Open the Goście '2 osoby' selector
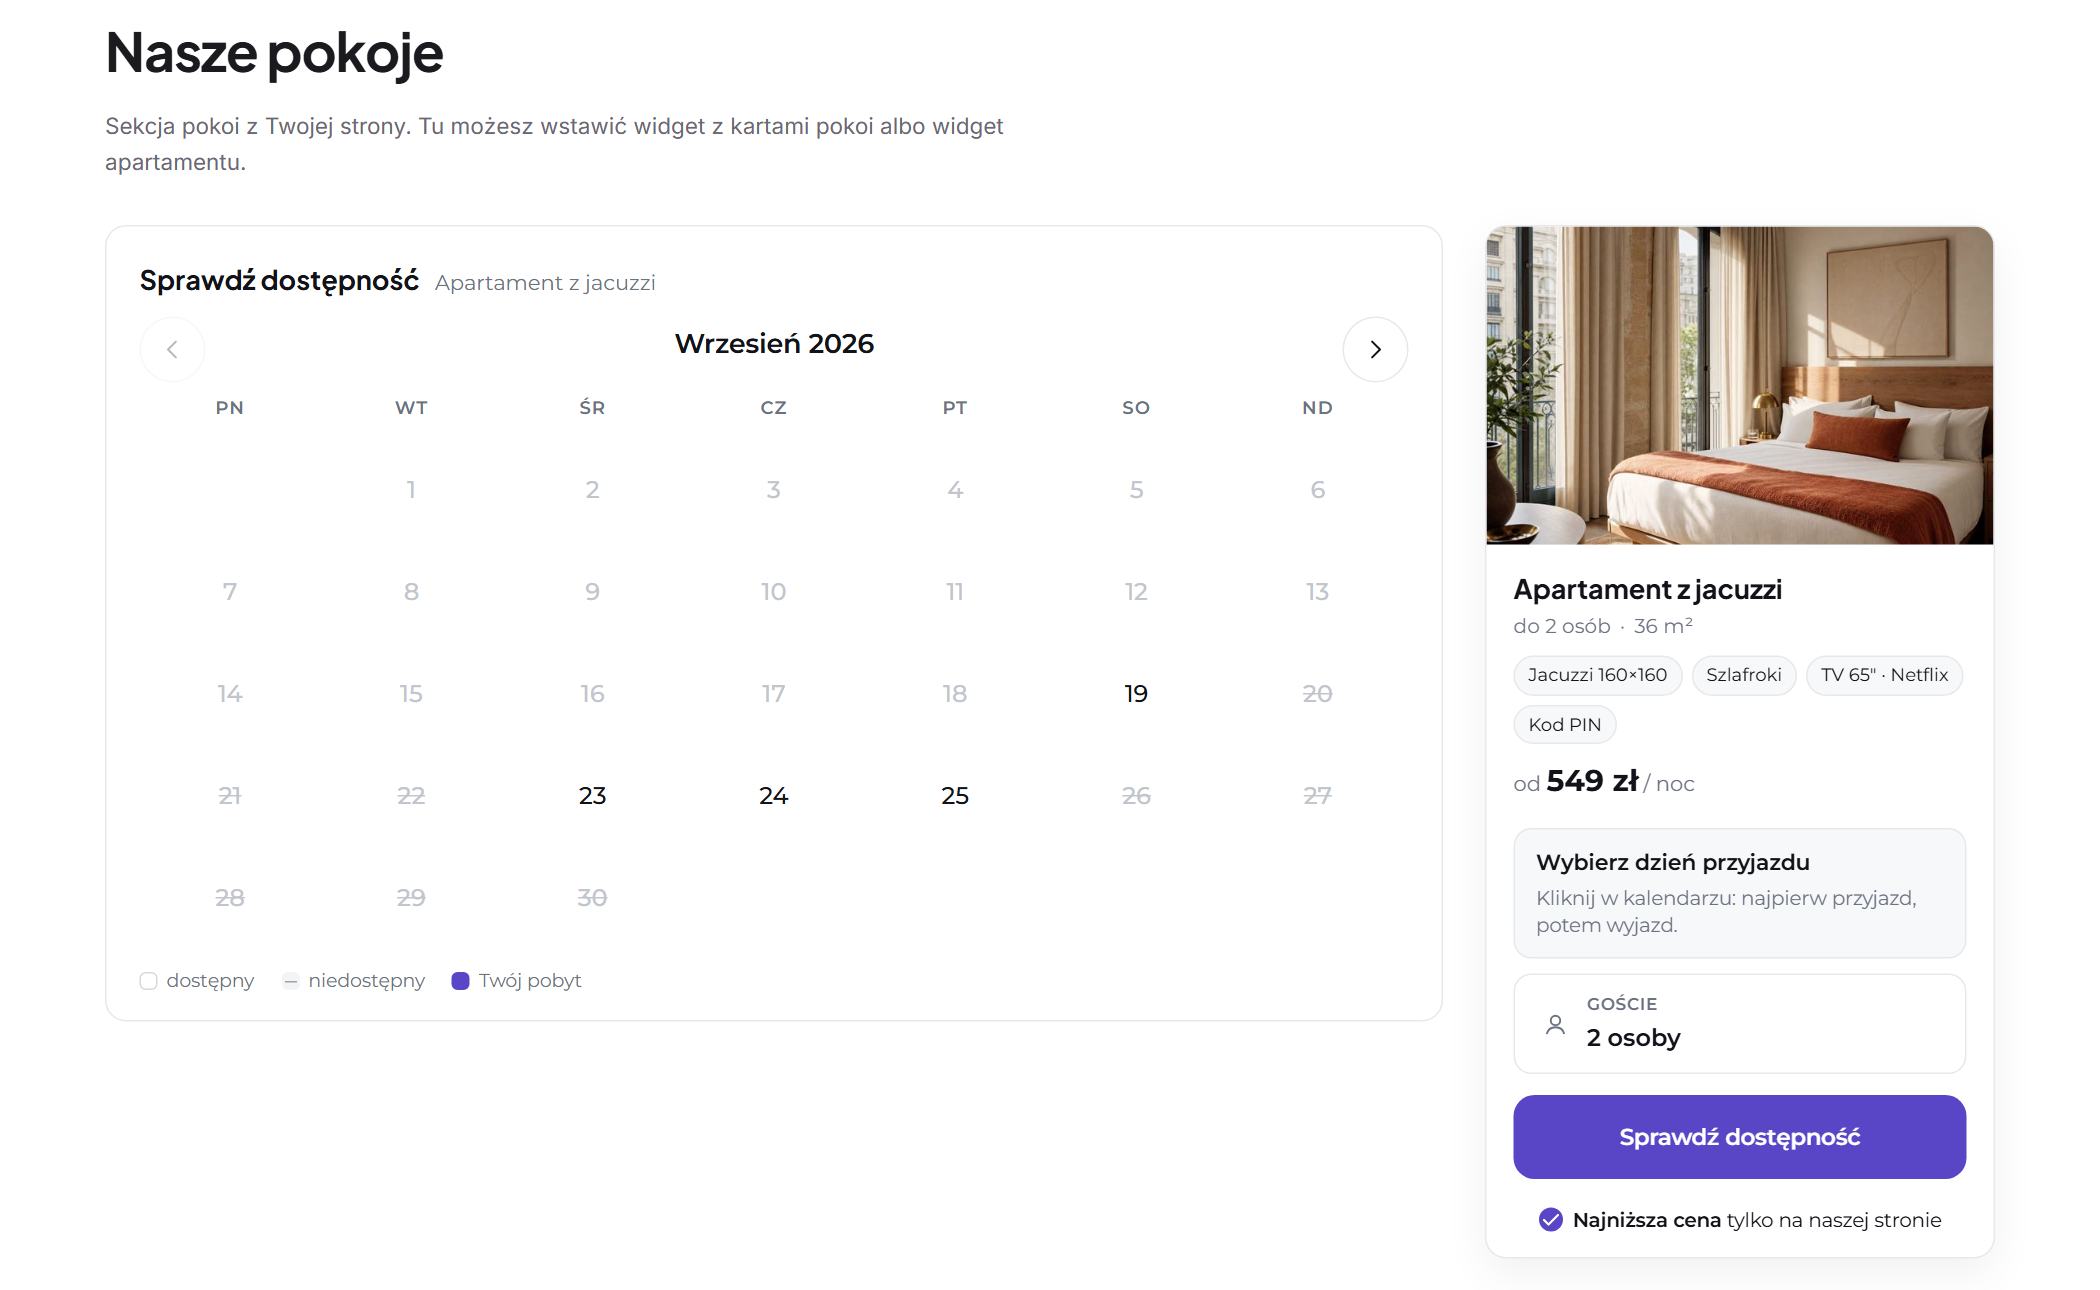The height and width of the screenshot is (1290, 2100). [1739, 1023]
